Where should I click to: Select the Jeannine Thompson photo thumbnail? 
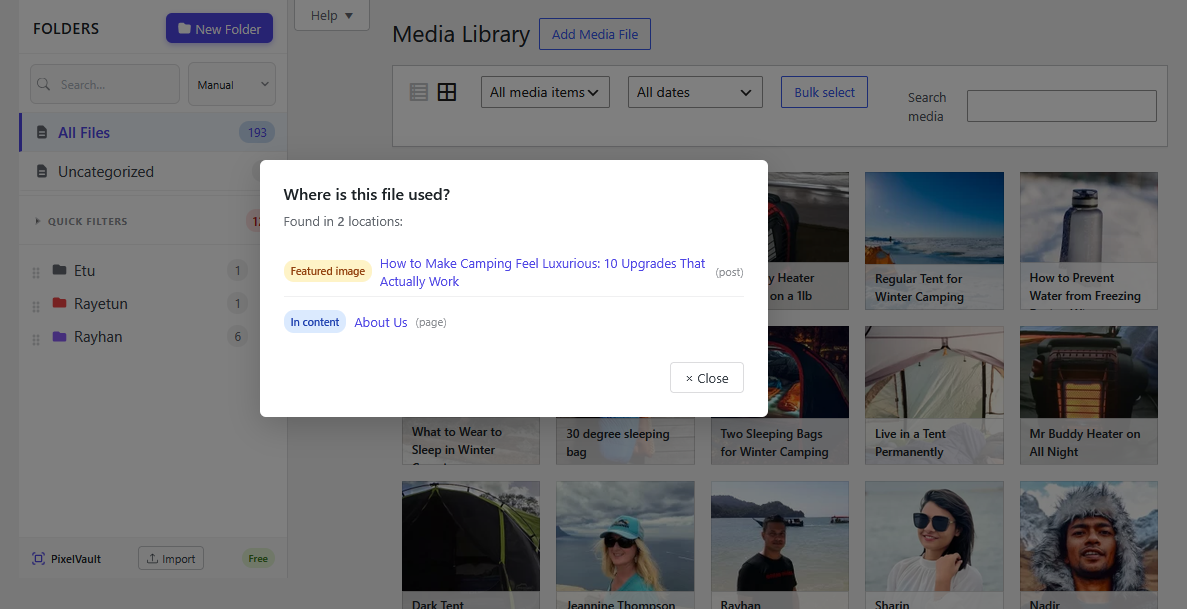click(x=625, y=545)
